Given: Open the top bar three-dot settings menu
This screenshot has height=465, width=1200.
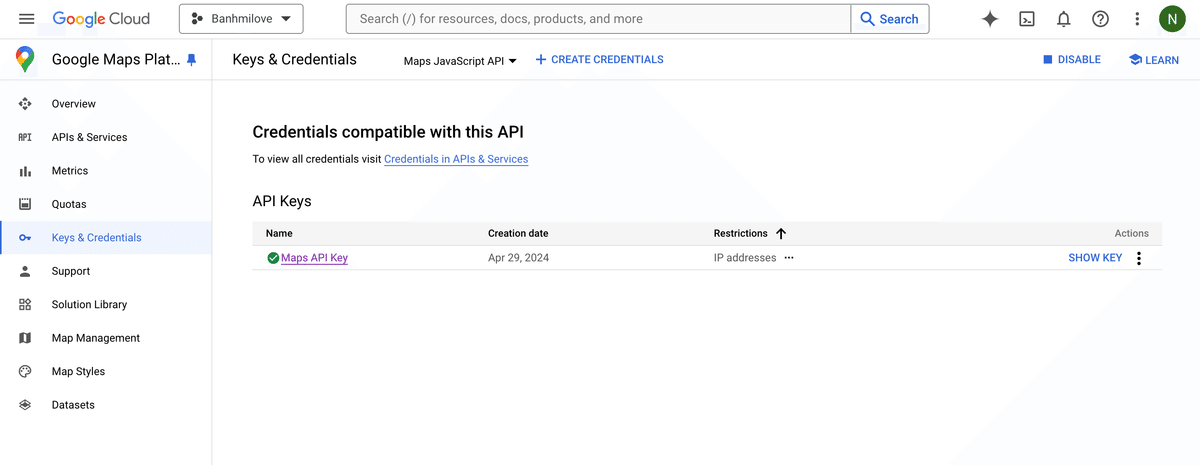Looking at the screenshot, I should (x=1137, y=19).
